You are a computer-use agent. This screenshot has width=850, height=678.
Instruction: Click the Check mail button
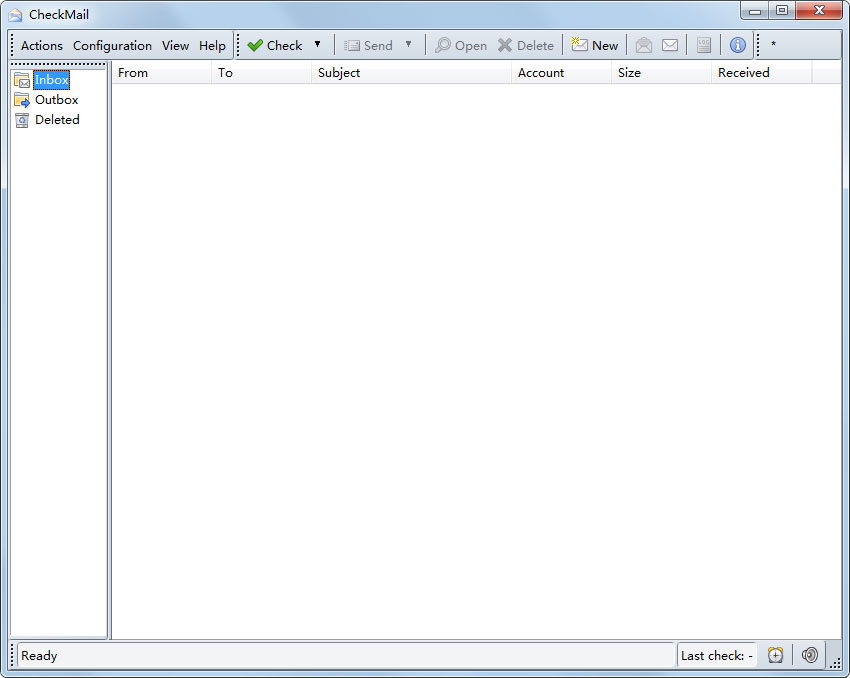pos(275,46)
